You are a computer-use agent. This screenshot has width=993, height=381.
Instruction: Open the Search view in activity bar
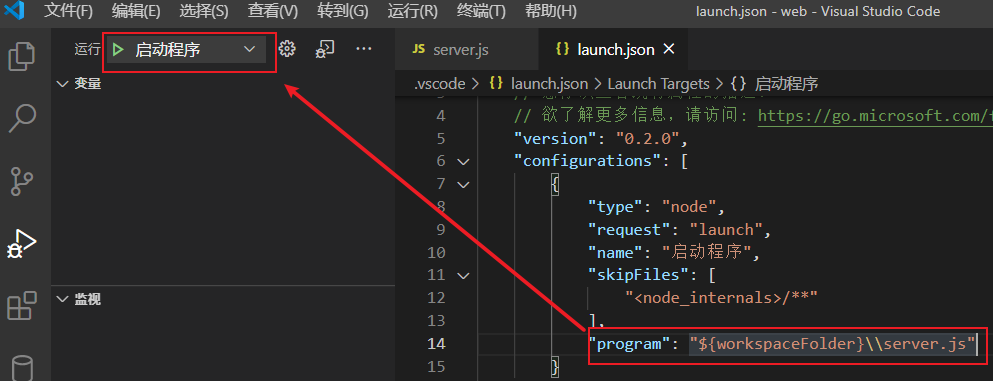22,118
